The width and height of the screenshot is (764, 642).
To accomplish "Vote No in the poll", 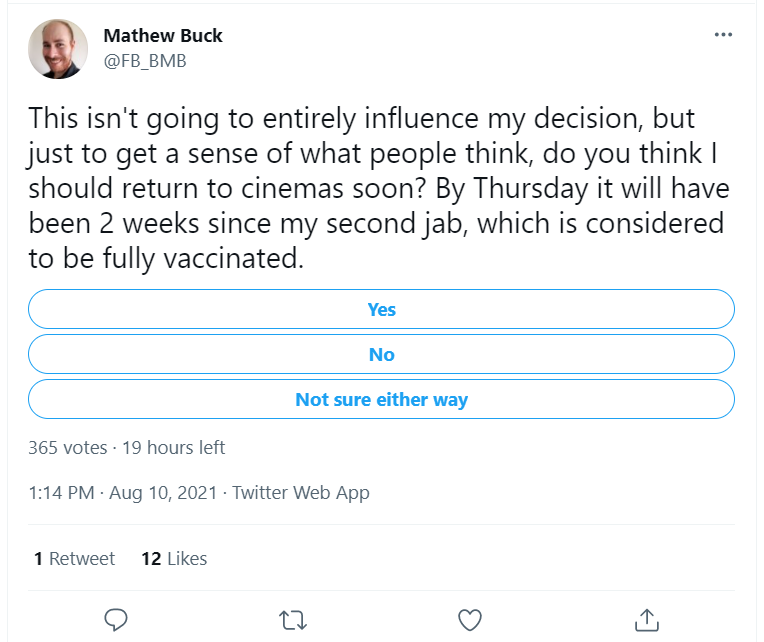I will pos(382,354).
